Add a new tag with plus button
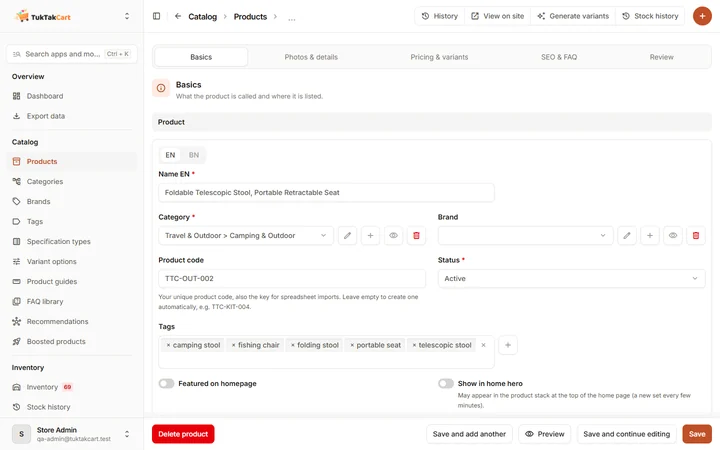The image size is (720, 450). click(508, 345)
